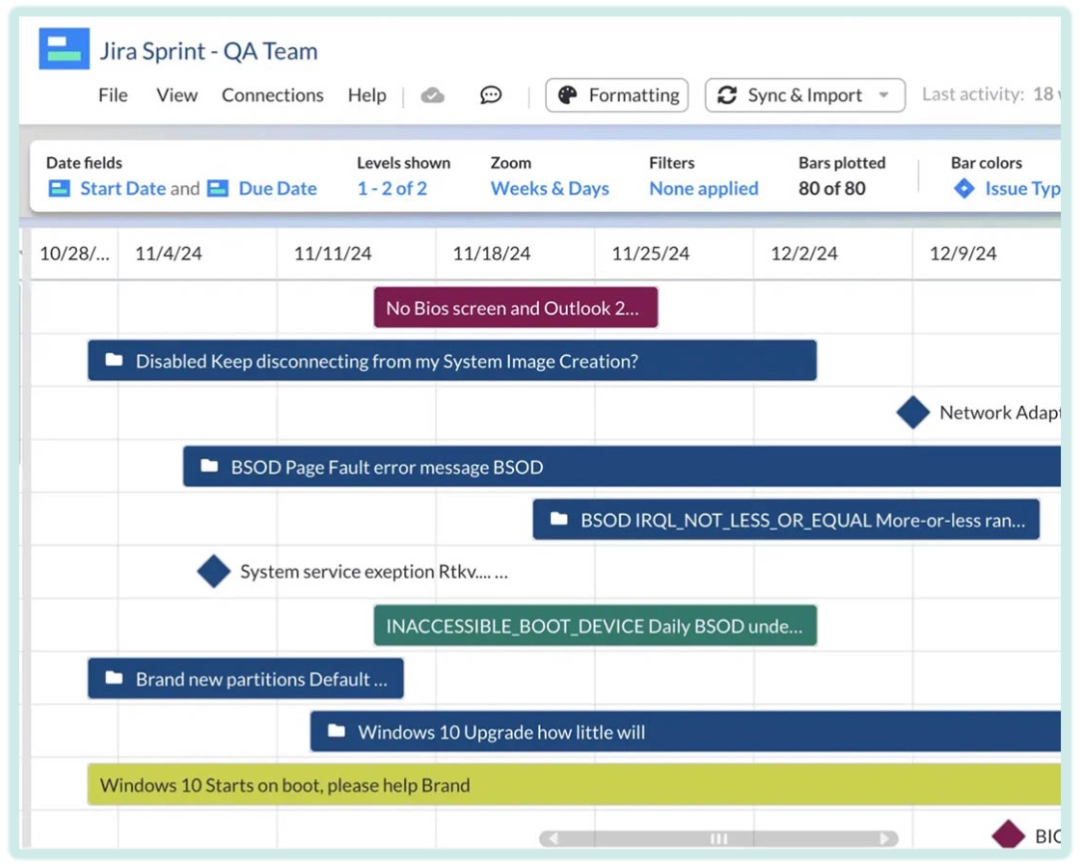Click the cloud sync status icon
This screenshot has width=1080, height=864.
pyautogui.click(x=432, y=95)
